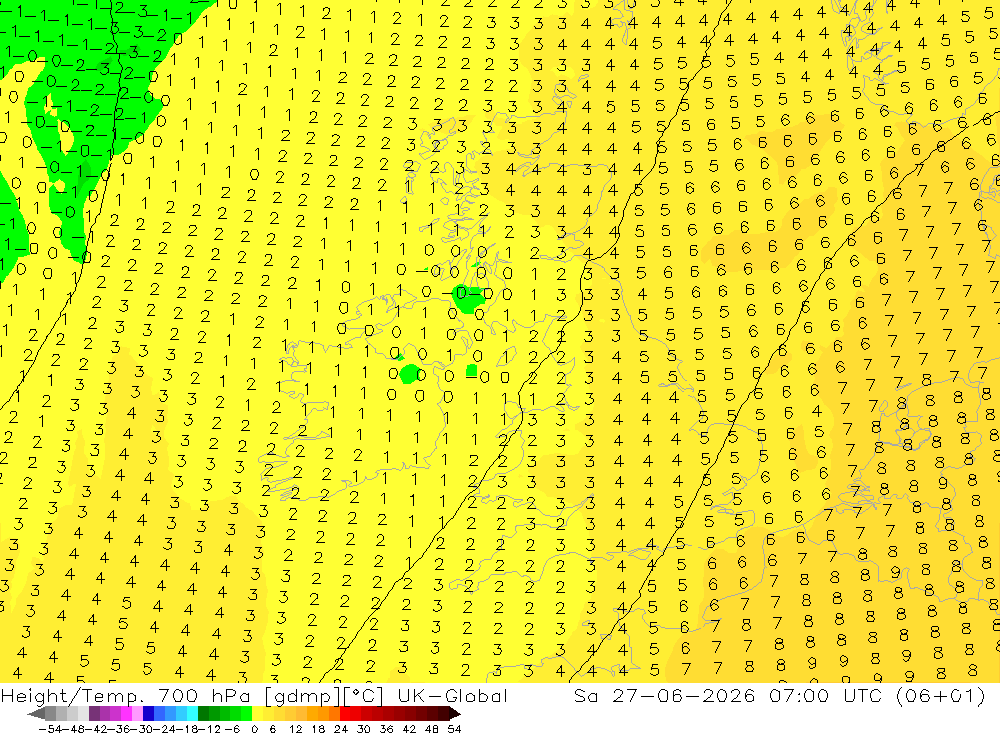Click the yellow legend swatch above 0
The image size is (1000, 733).
click(258, 713)
